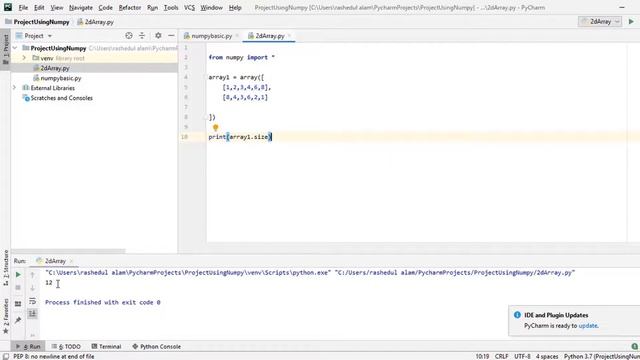
Task: Open the 2dArray run configuration dropdown
Action: click(600, 22)
